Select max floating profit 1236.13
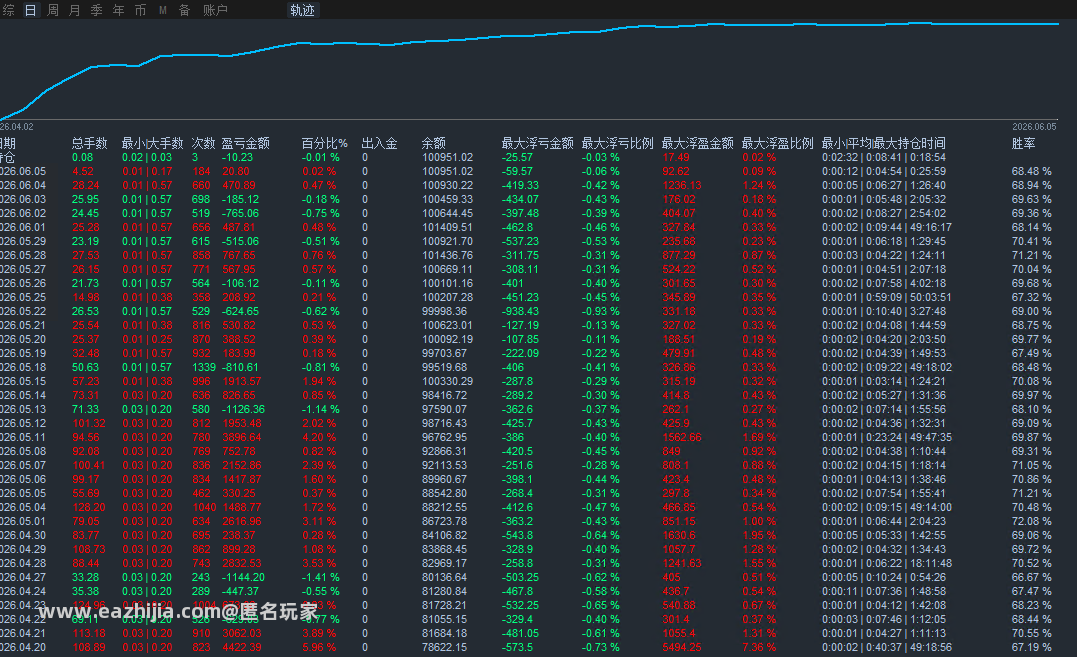This screenshot has width=1077, height=657. pyautogui.click(x=681, y=185)
